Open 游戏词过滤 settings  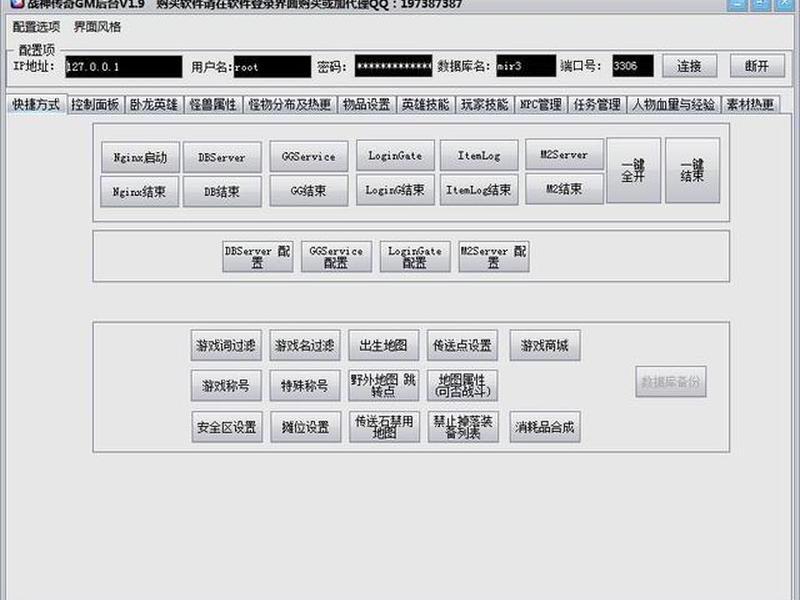[226, 345]
